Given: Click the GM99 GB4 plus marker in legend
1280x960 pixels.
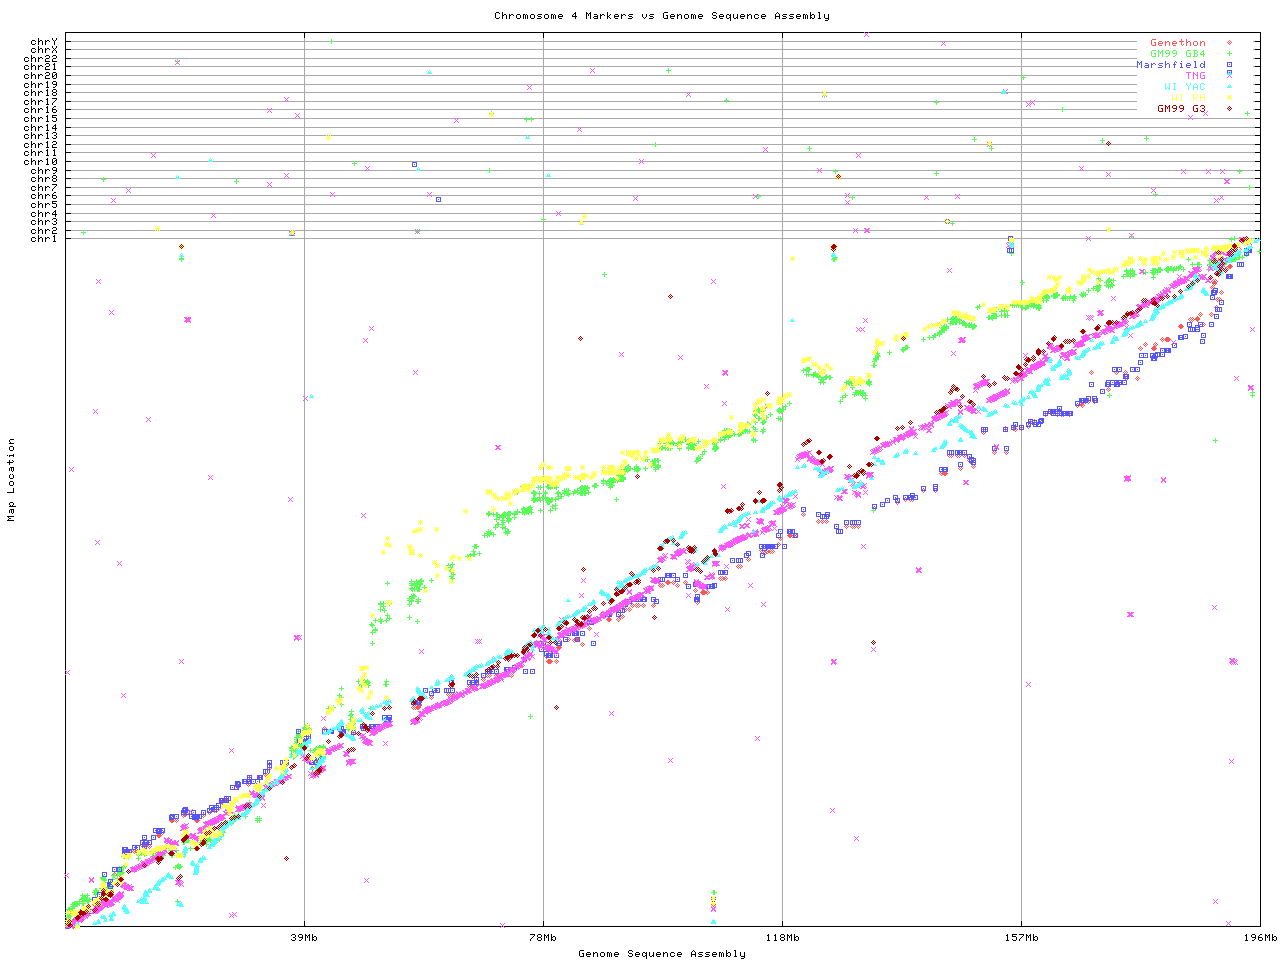Looking at the screenshot, I should coord(1229,54).
